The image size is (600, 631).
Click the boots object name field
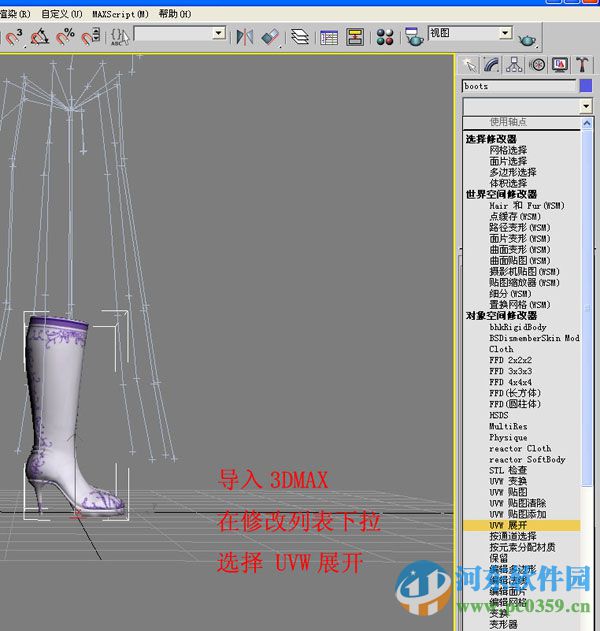coord(519,86)
